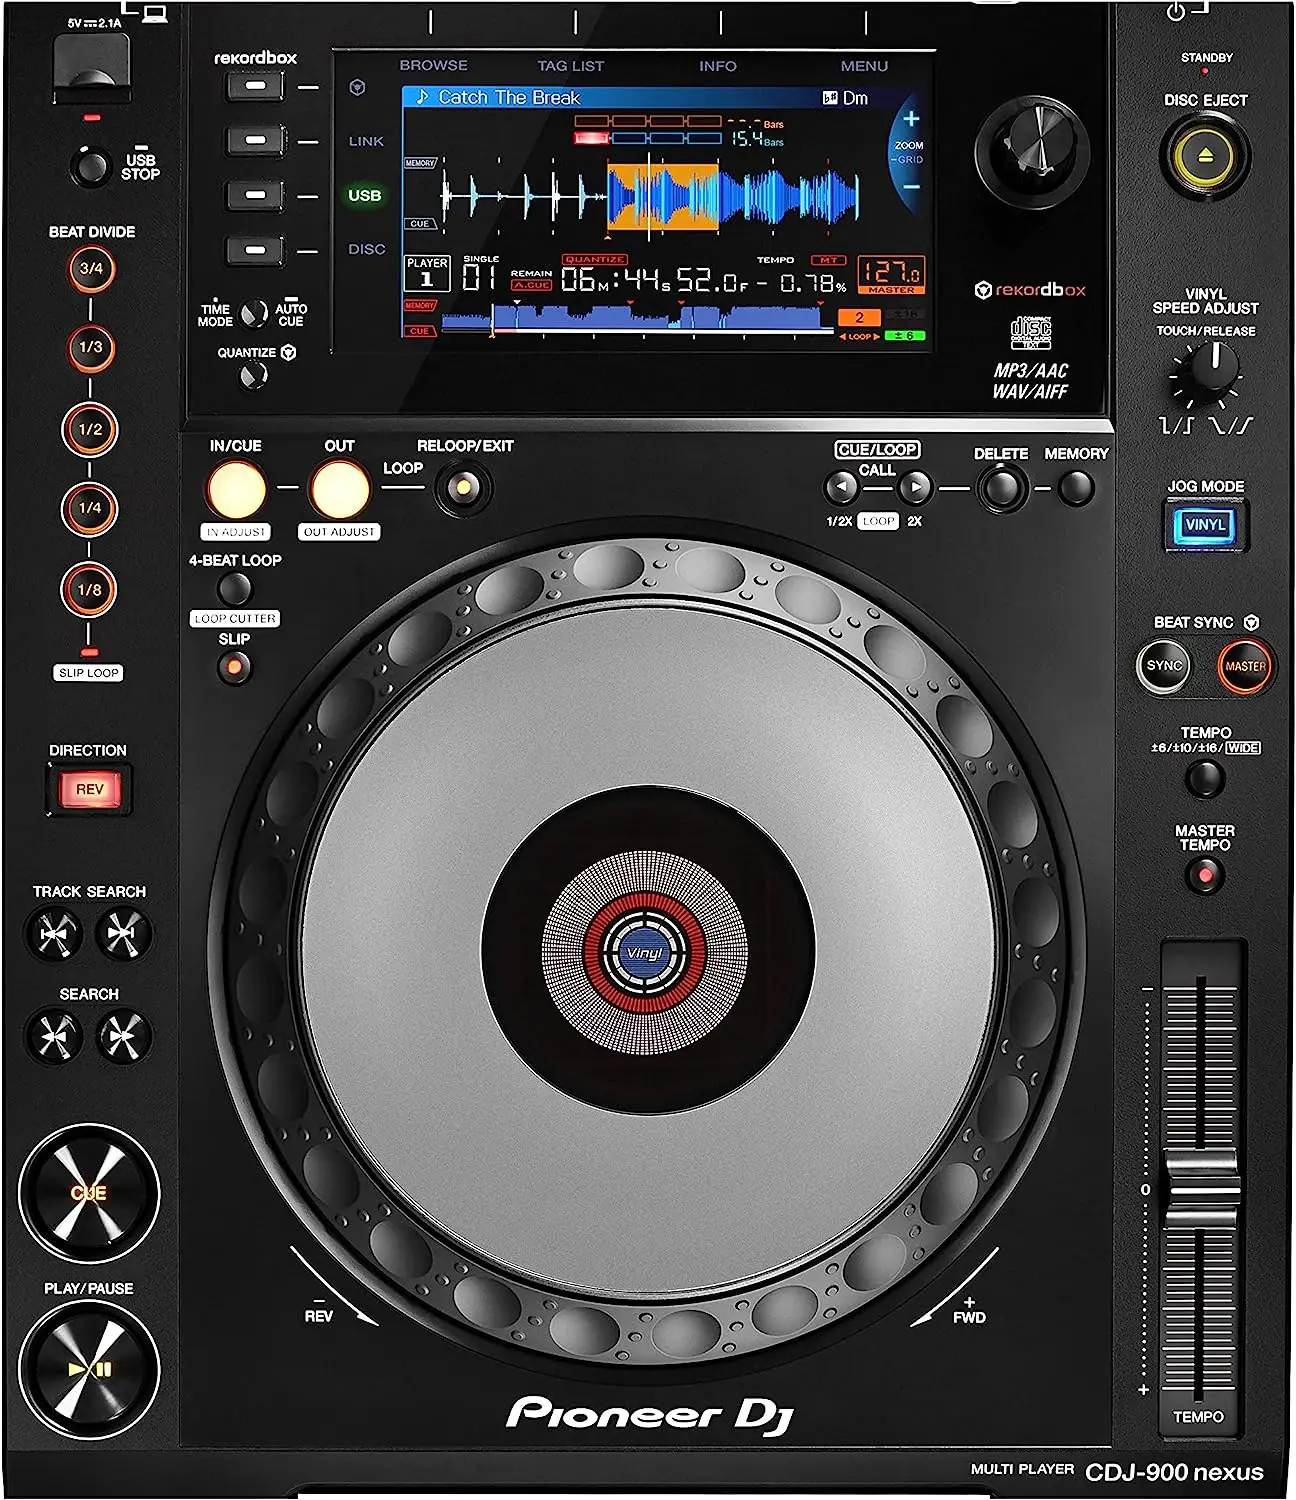
Task: Toggle the SLIP button
Action: [234, 667]
